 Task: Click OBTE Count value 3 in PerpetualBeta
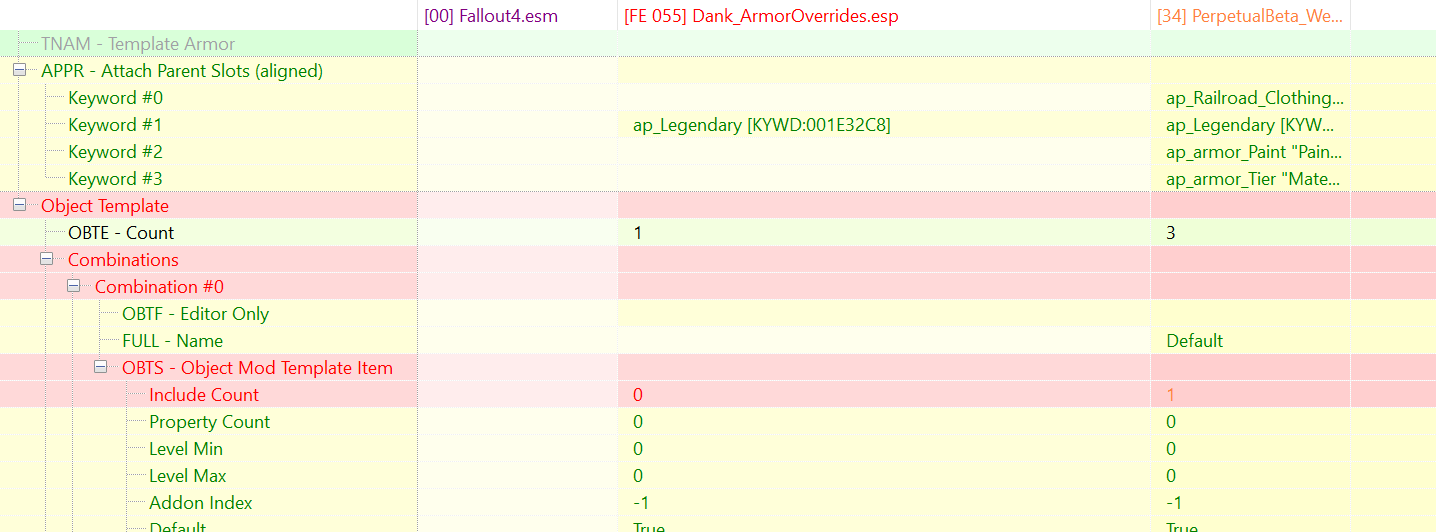[1171, 233]
